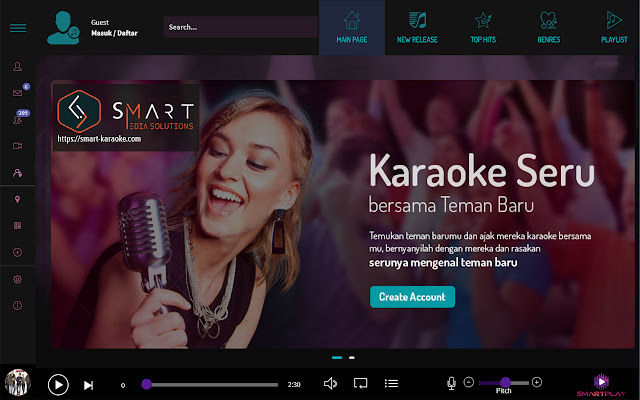Open the New Release tab
The width and height of the screenshot is (640, 400).
[418, 27]
